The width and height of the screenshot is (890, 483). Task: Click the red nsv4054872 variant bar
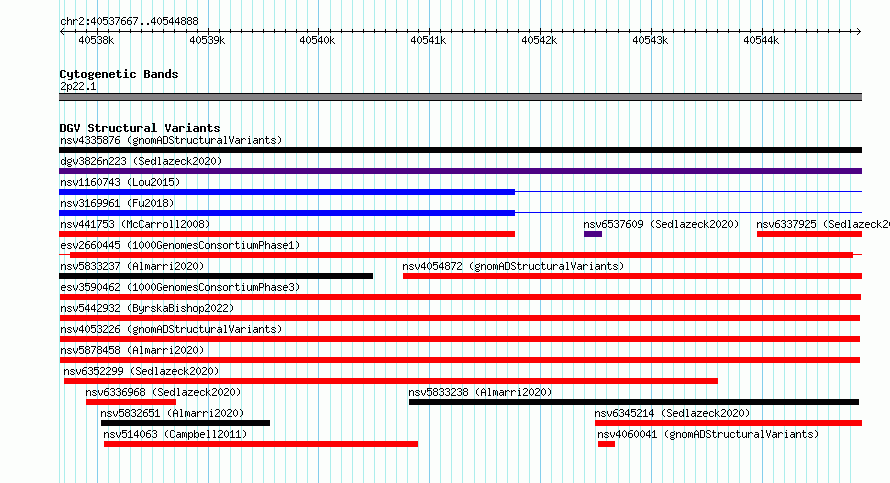[x=632, y=276]
